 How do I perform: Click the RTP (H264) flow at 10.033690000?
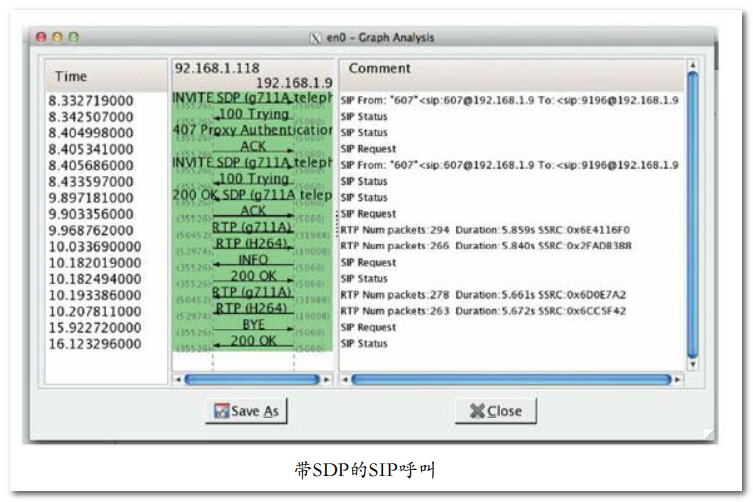coord(252,244)
